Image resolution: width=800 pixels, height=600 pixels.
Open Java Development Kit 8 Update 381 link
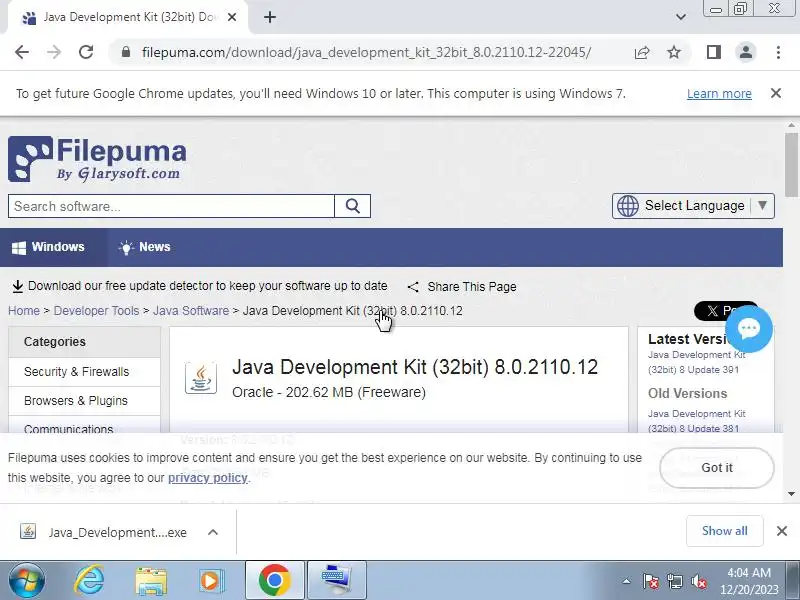(696, 421)
